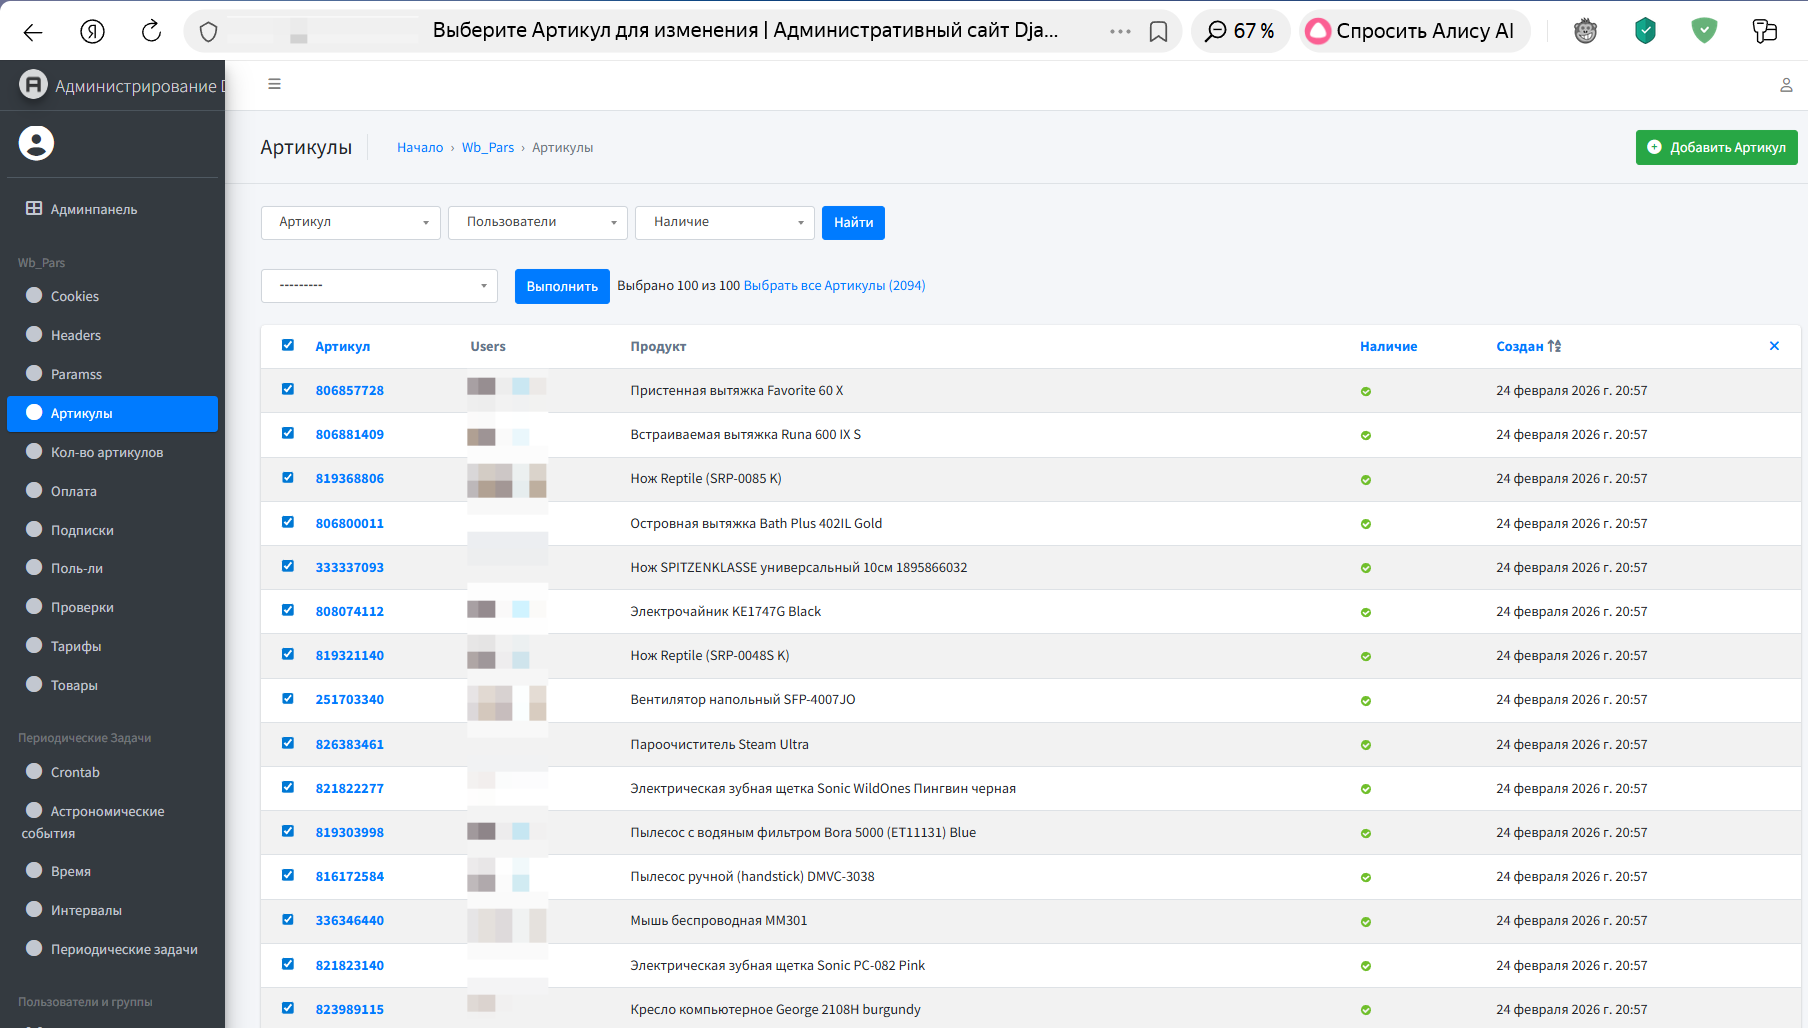Toggle the sidebar hamburger menu

(x=274, y=84)
